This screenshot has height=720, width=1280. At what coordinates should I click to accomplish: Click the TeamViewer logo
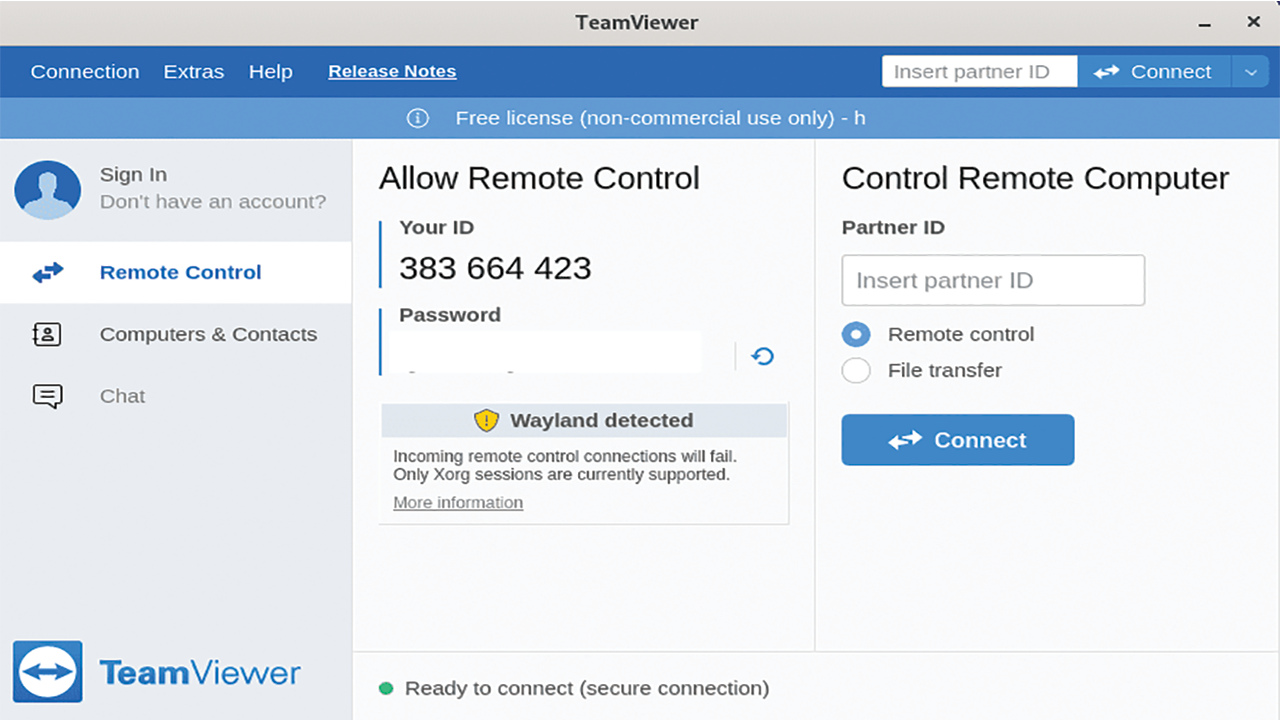[48, 671]
